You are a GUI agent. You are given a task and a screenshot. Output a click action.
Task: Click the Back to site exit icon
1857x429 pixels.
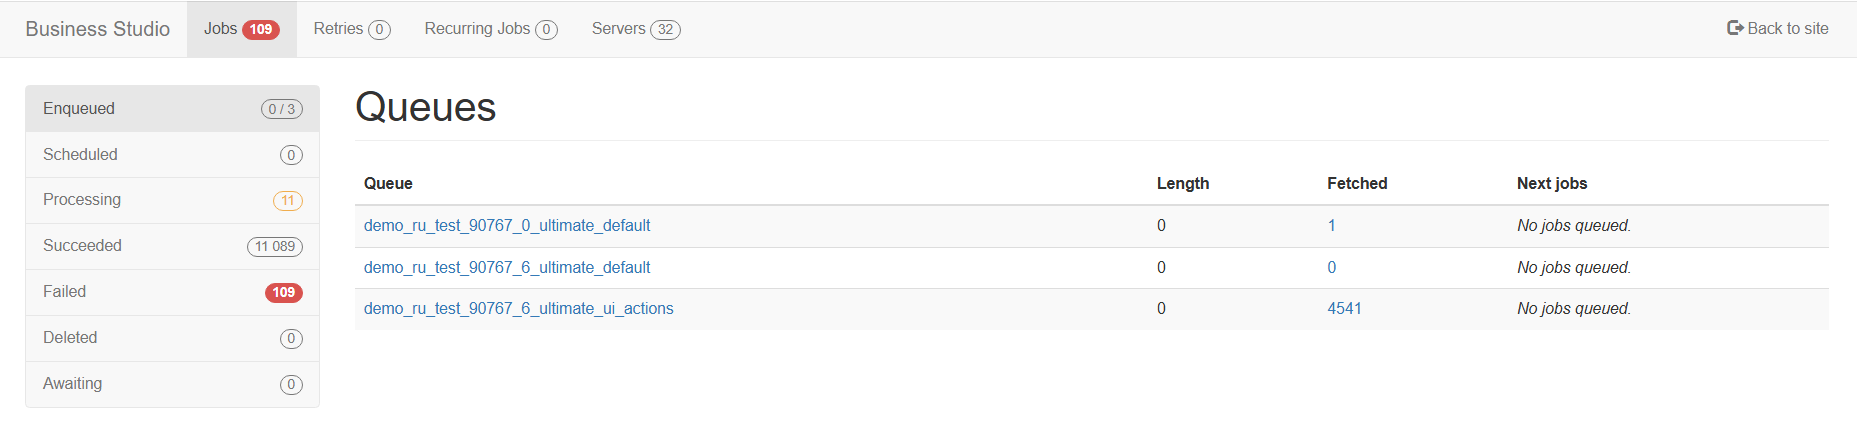pyautogui.click(x=1735, y=28)
